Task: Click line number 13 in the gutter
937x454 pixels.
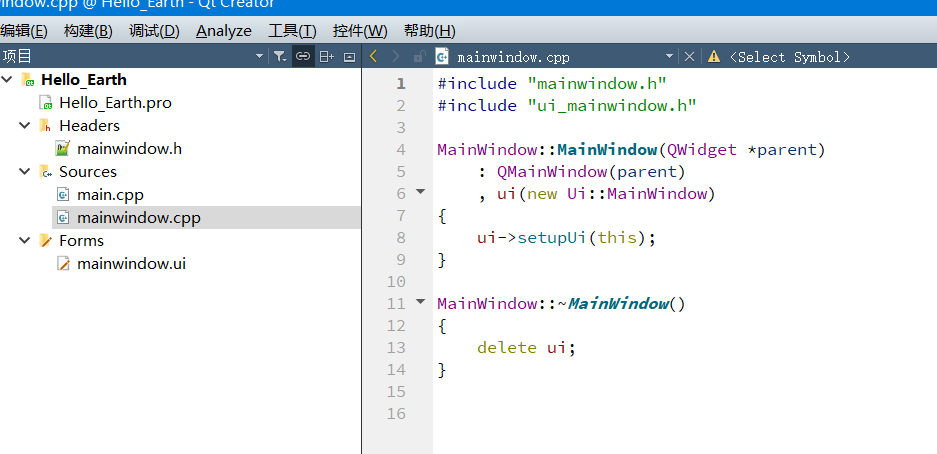Action: pyautogui.click(x=396, y=348)
